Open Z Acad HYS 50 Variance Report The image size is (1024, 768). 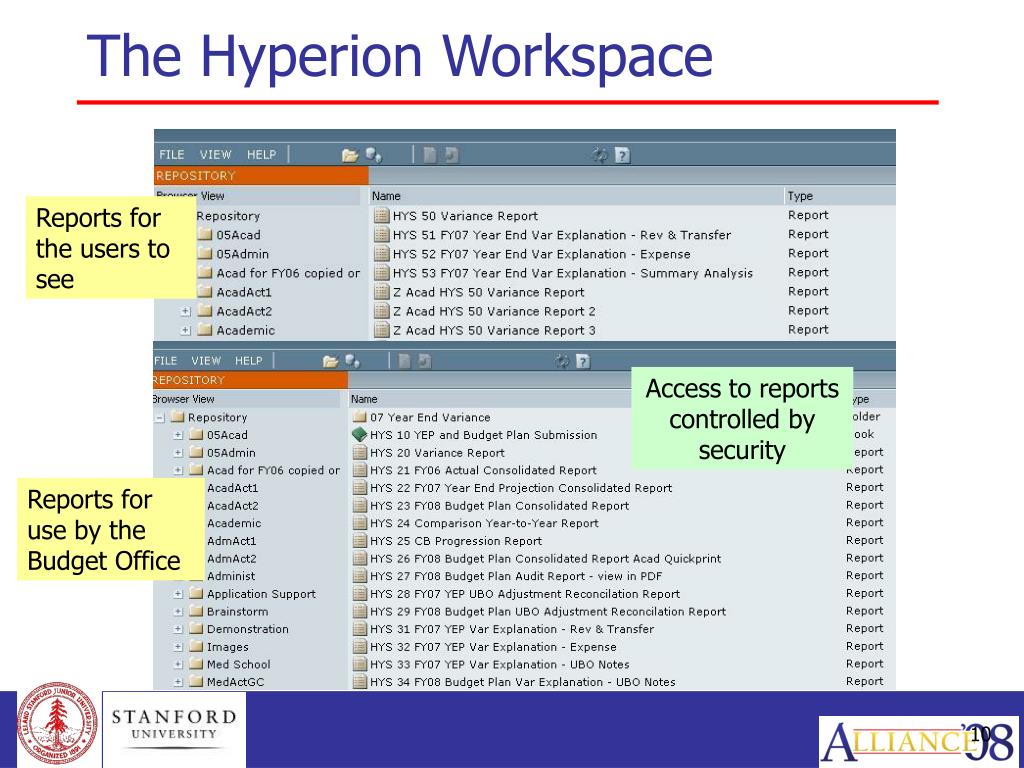pos(488,293)
